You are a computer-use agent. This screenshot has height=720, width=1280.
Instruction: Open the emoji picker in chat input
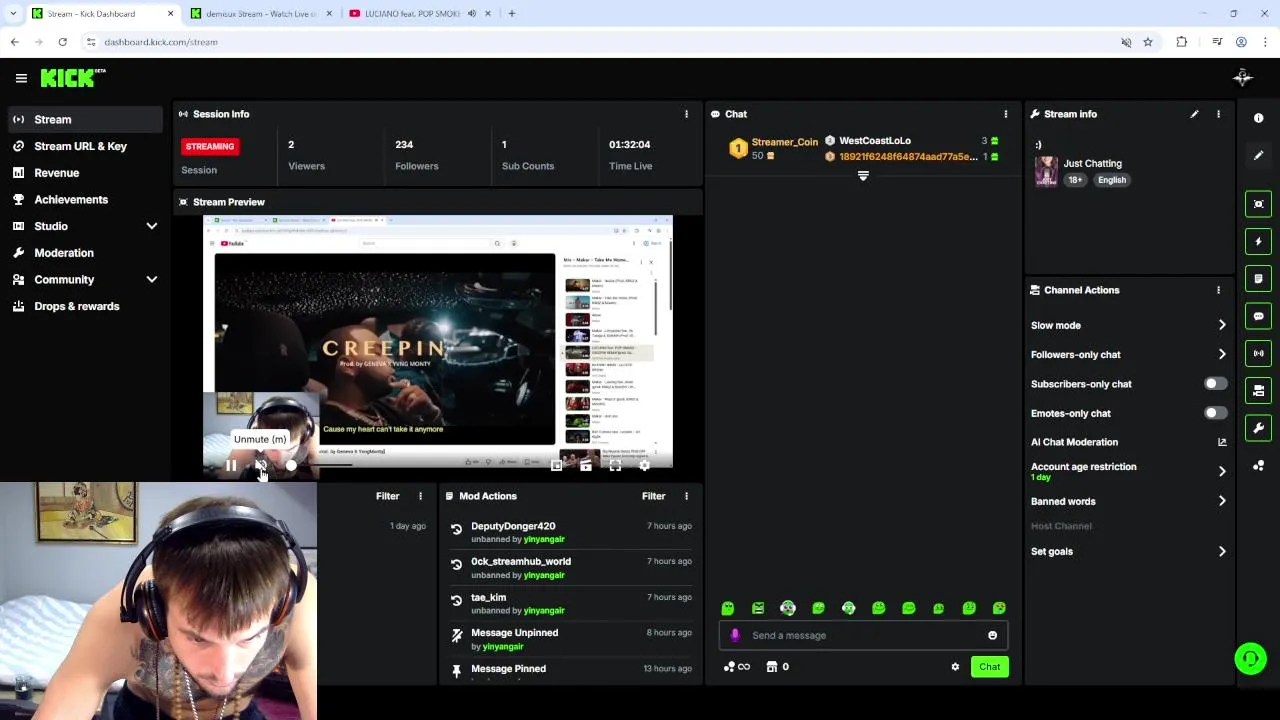[x=992, y=635]
